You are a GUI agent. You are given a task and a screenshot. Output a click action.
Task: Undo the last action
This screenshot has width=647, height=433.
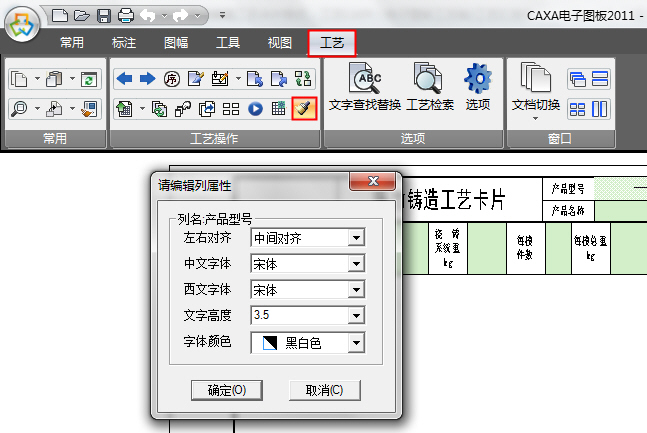coord(148,16)
